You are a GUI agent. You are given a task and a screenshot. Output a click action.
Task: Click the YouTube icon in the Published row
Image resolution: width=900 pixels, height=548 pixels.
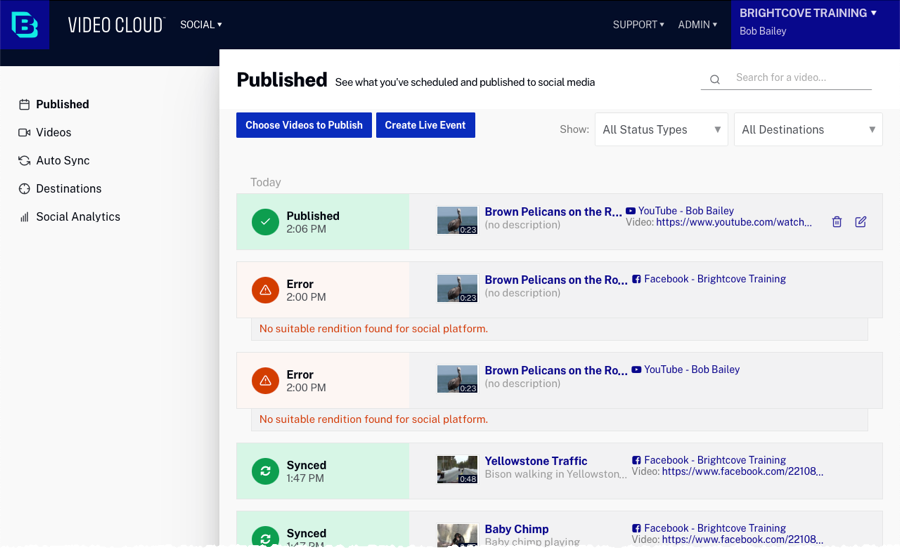(631, 211)
